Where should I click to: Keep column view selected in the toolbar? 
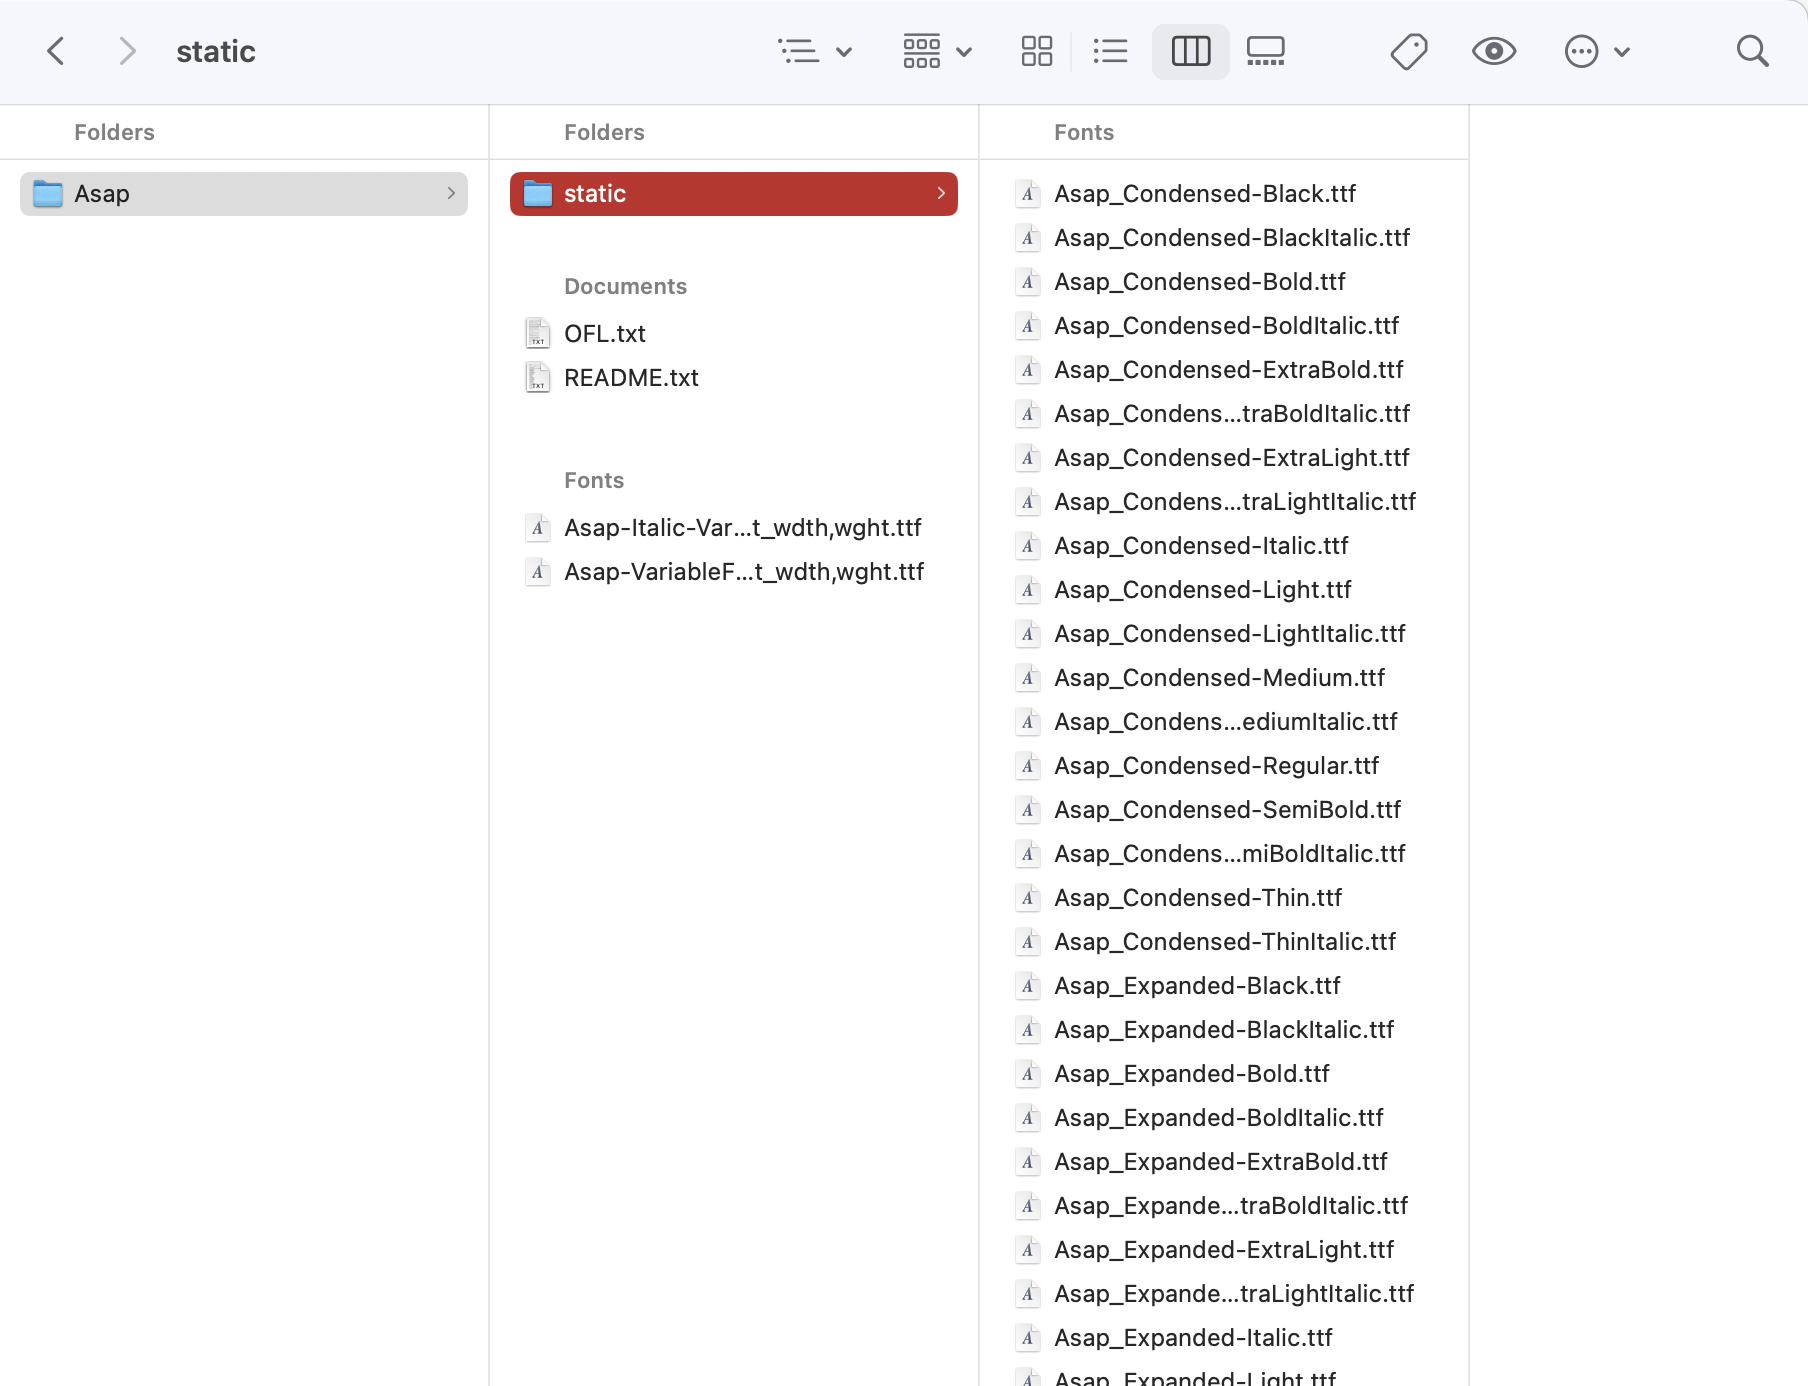pyautogui.click(x=1190, y=50)
